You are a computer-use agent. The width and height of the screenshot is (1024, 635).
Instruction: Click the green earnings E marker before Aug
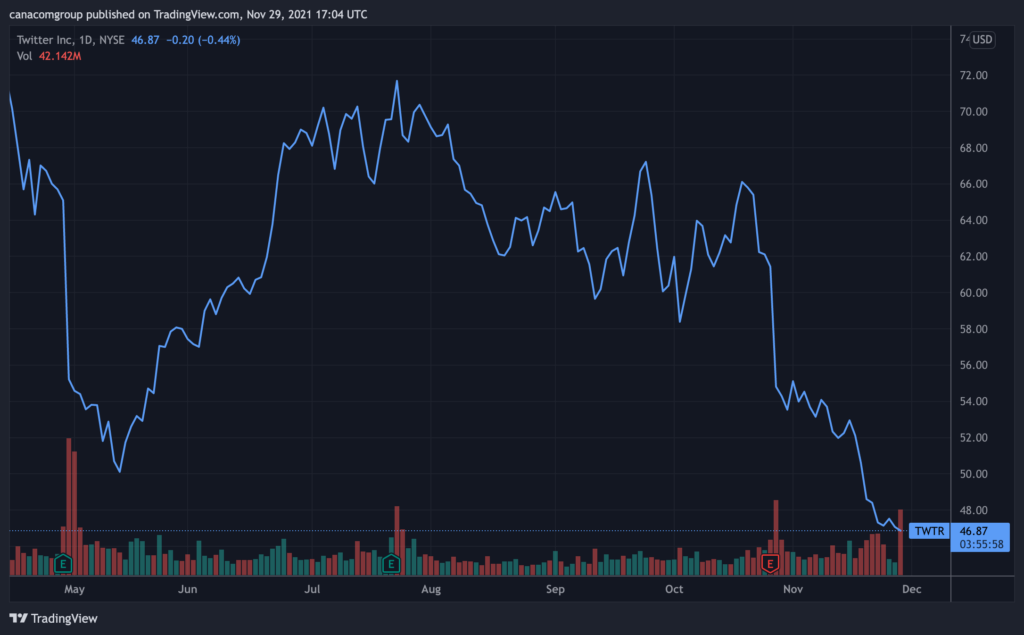[x=391, y=563]
